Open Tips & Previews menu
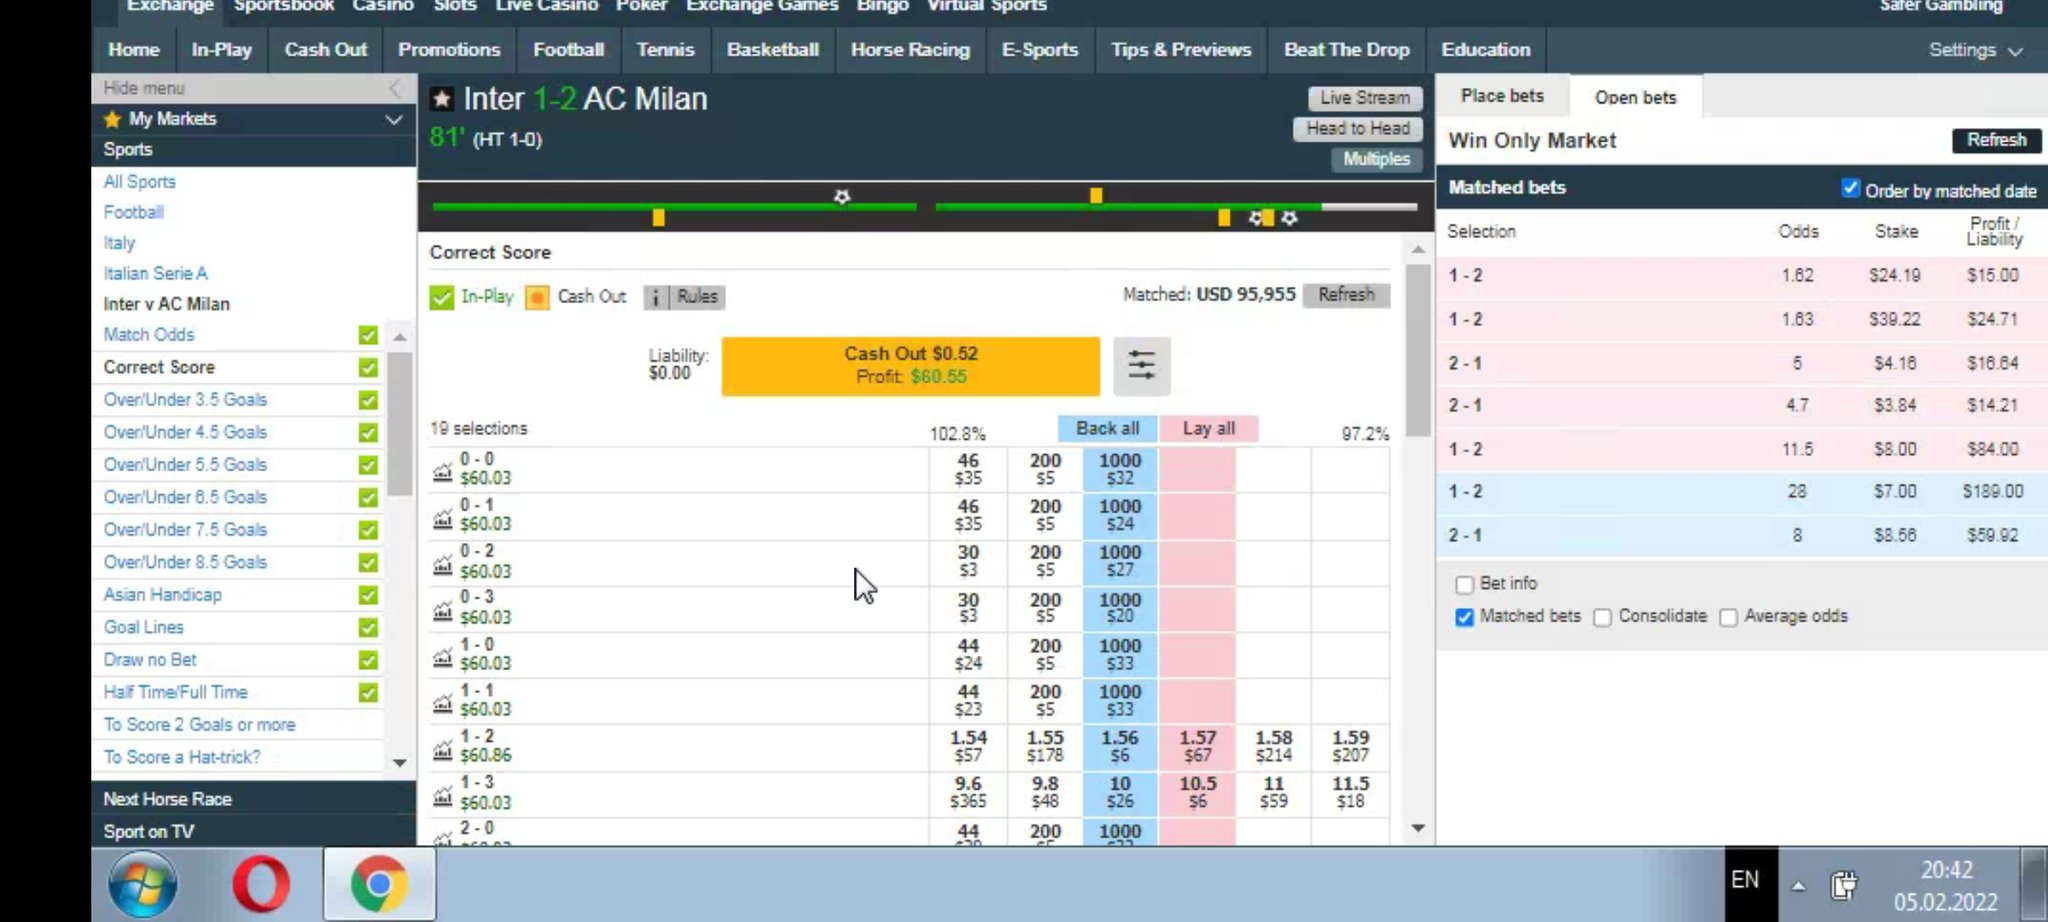 (x=1181, y=50)
